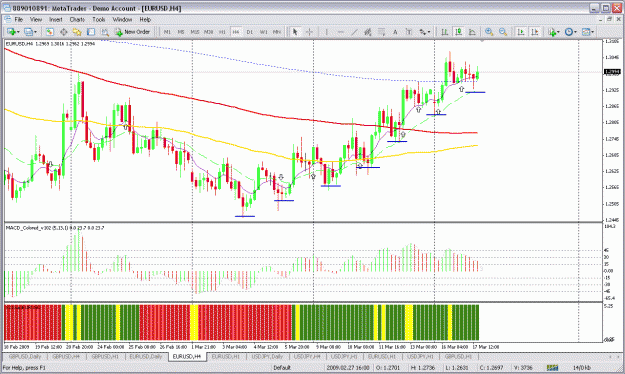Switch to GBPUSD,H1 chart tab at far right
This screenshot has width=625, height=374.
point(458,356)
